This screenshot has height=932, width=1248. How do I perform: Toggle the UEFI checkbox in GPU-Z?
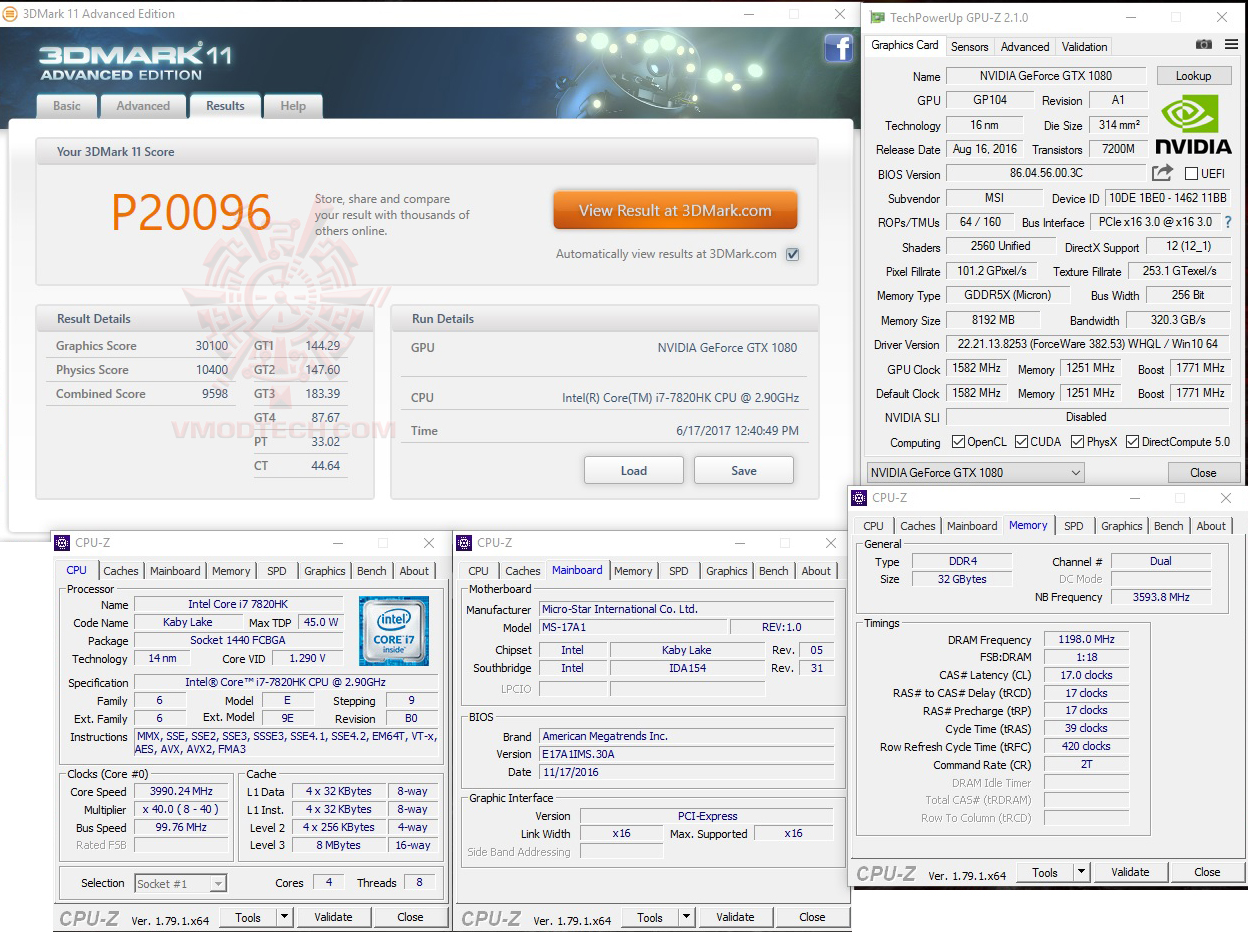pos(1191,174)
